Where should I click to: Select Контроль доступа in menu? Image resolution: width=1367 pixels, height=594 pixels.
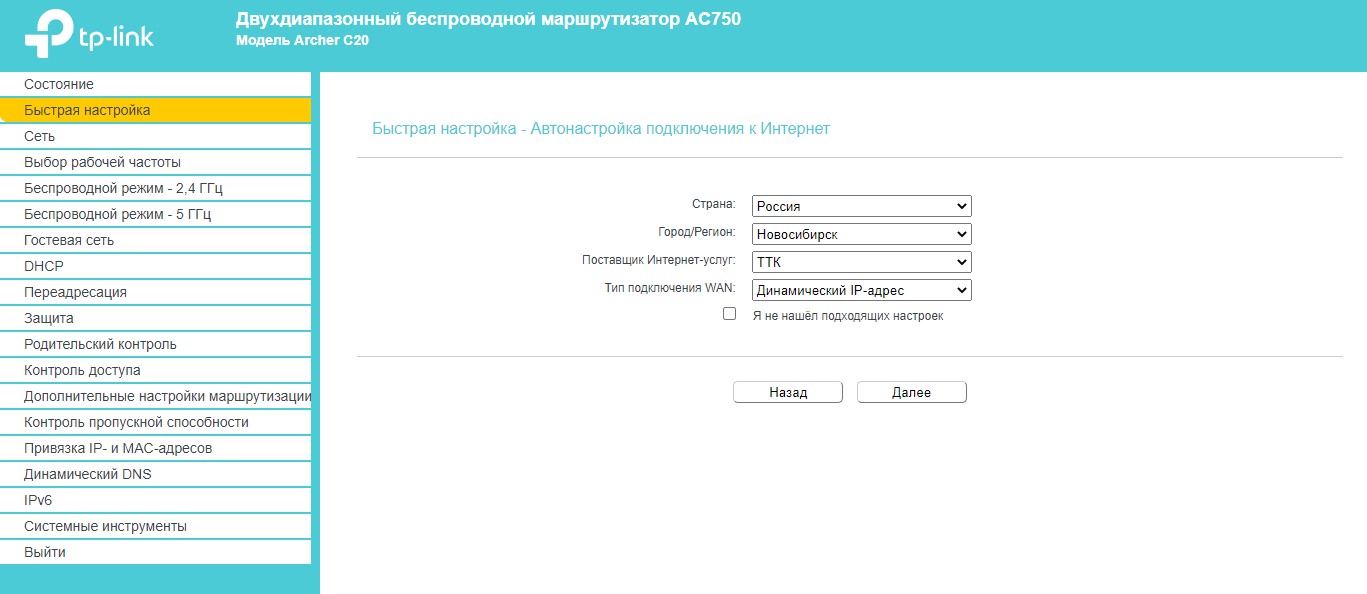coord(155,370)
